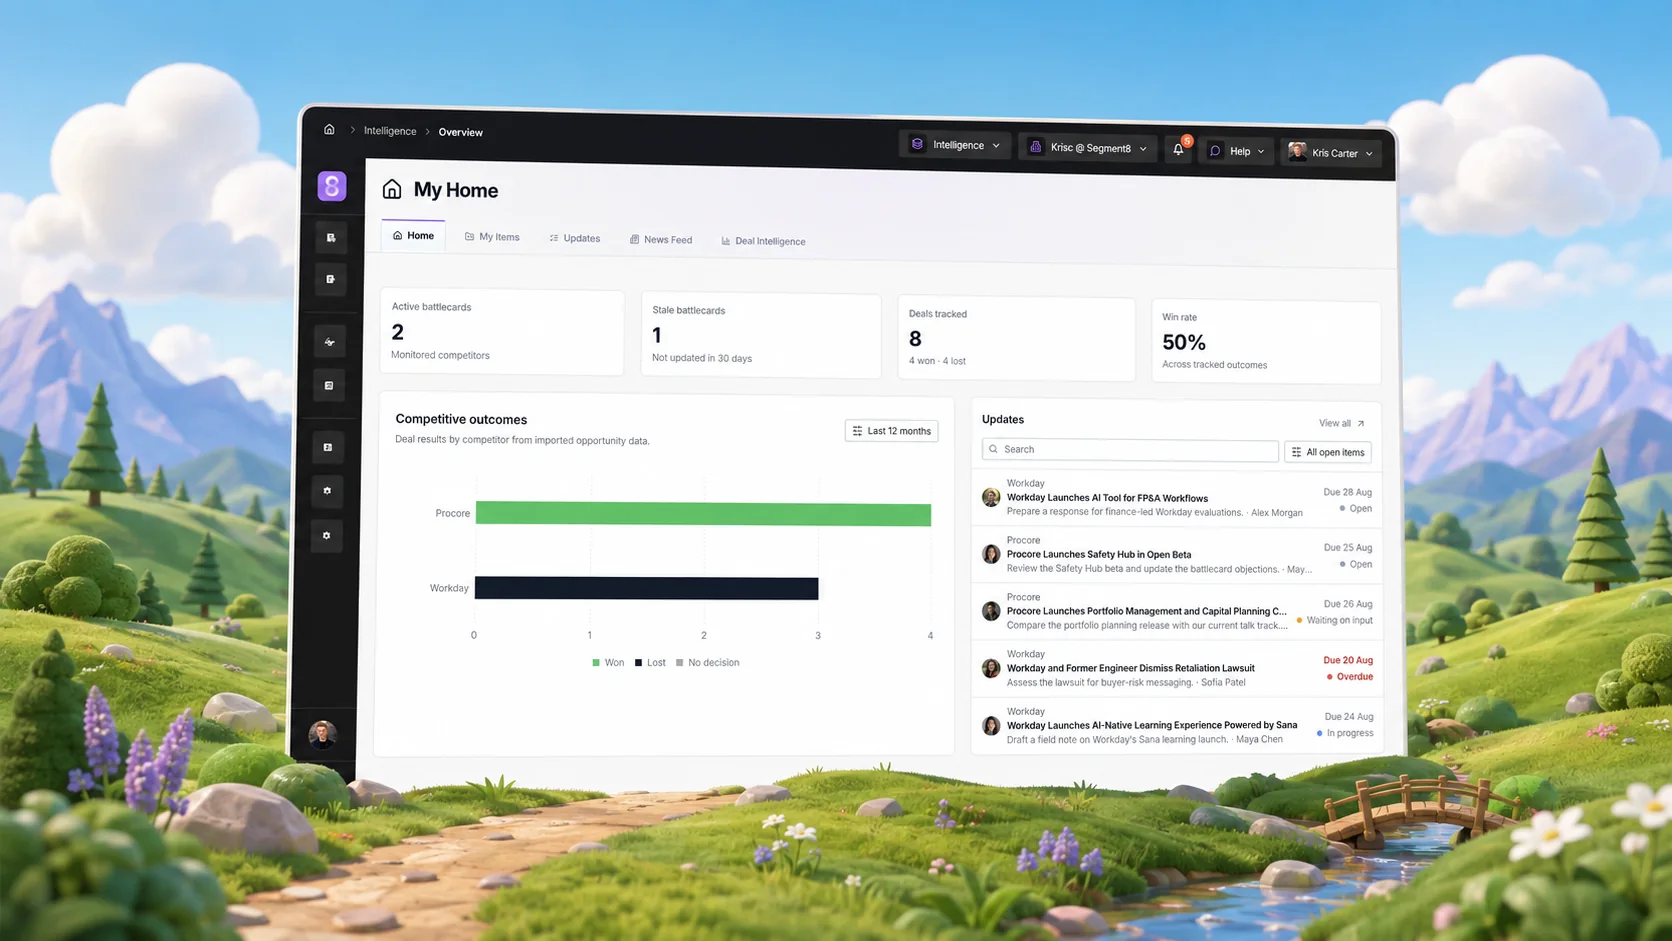The image size is (1672, 941).
Task: Open the Krisc @ Segment8 workspace dropdown
Action: pos(1088,148)
